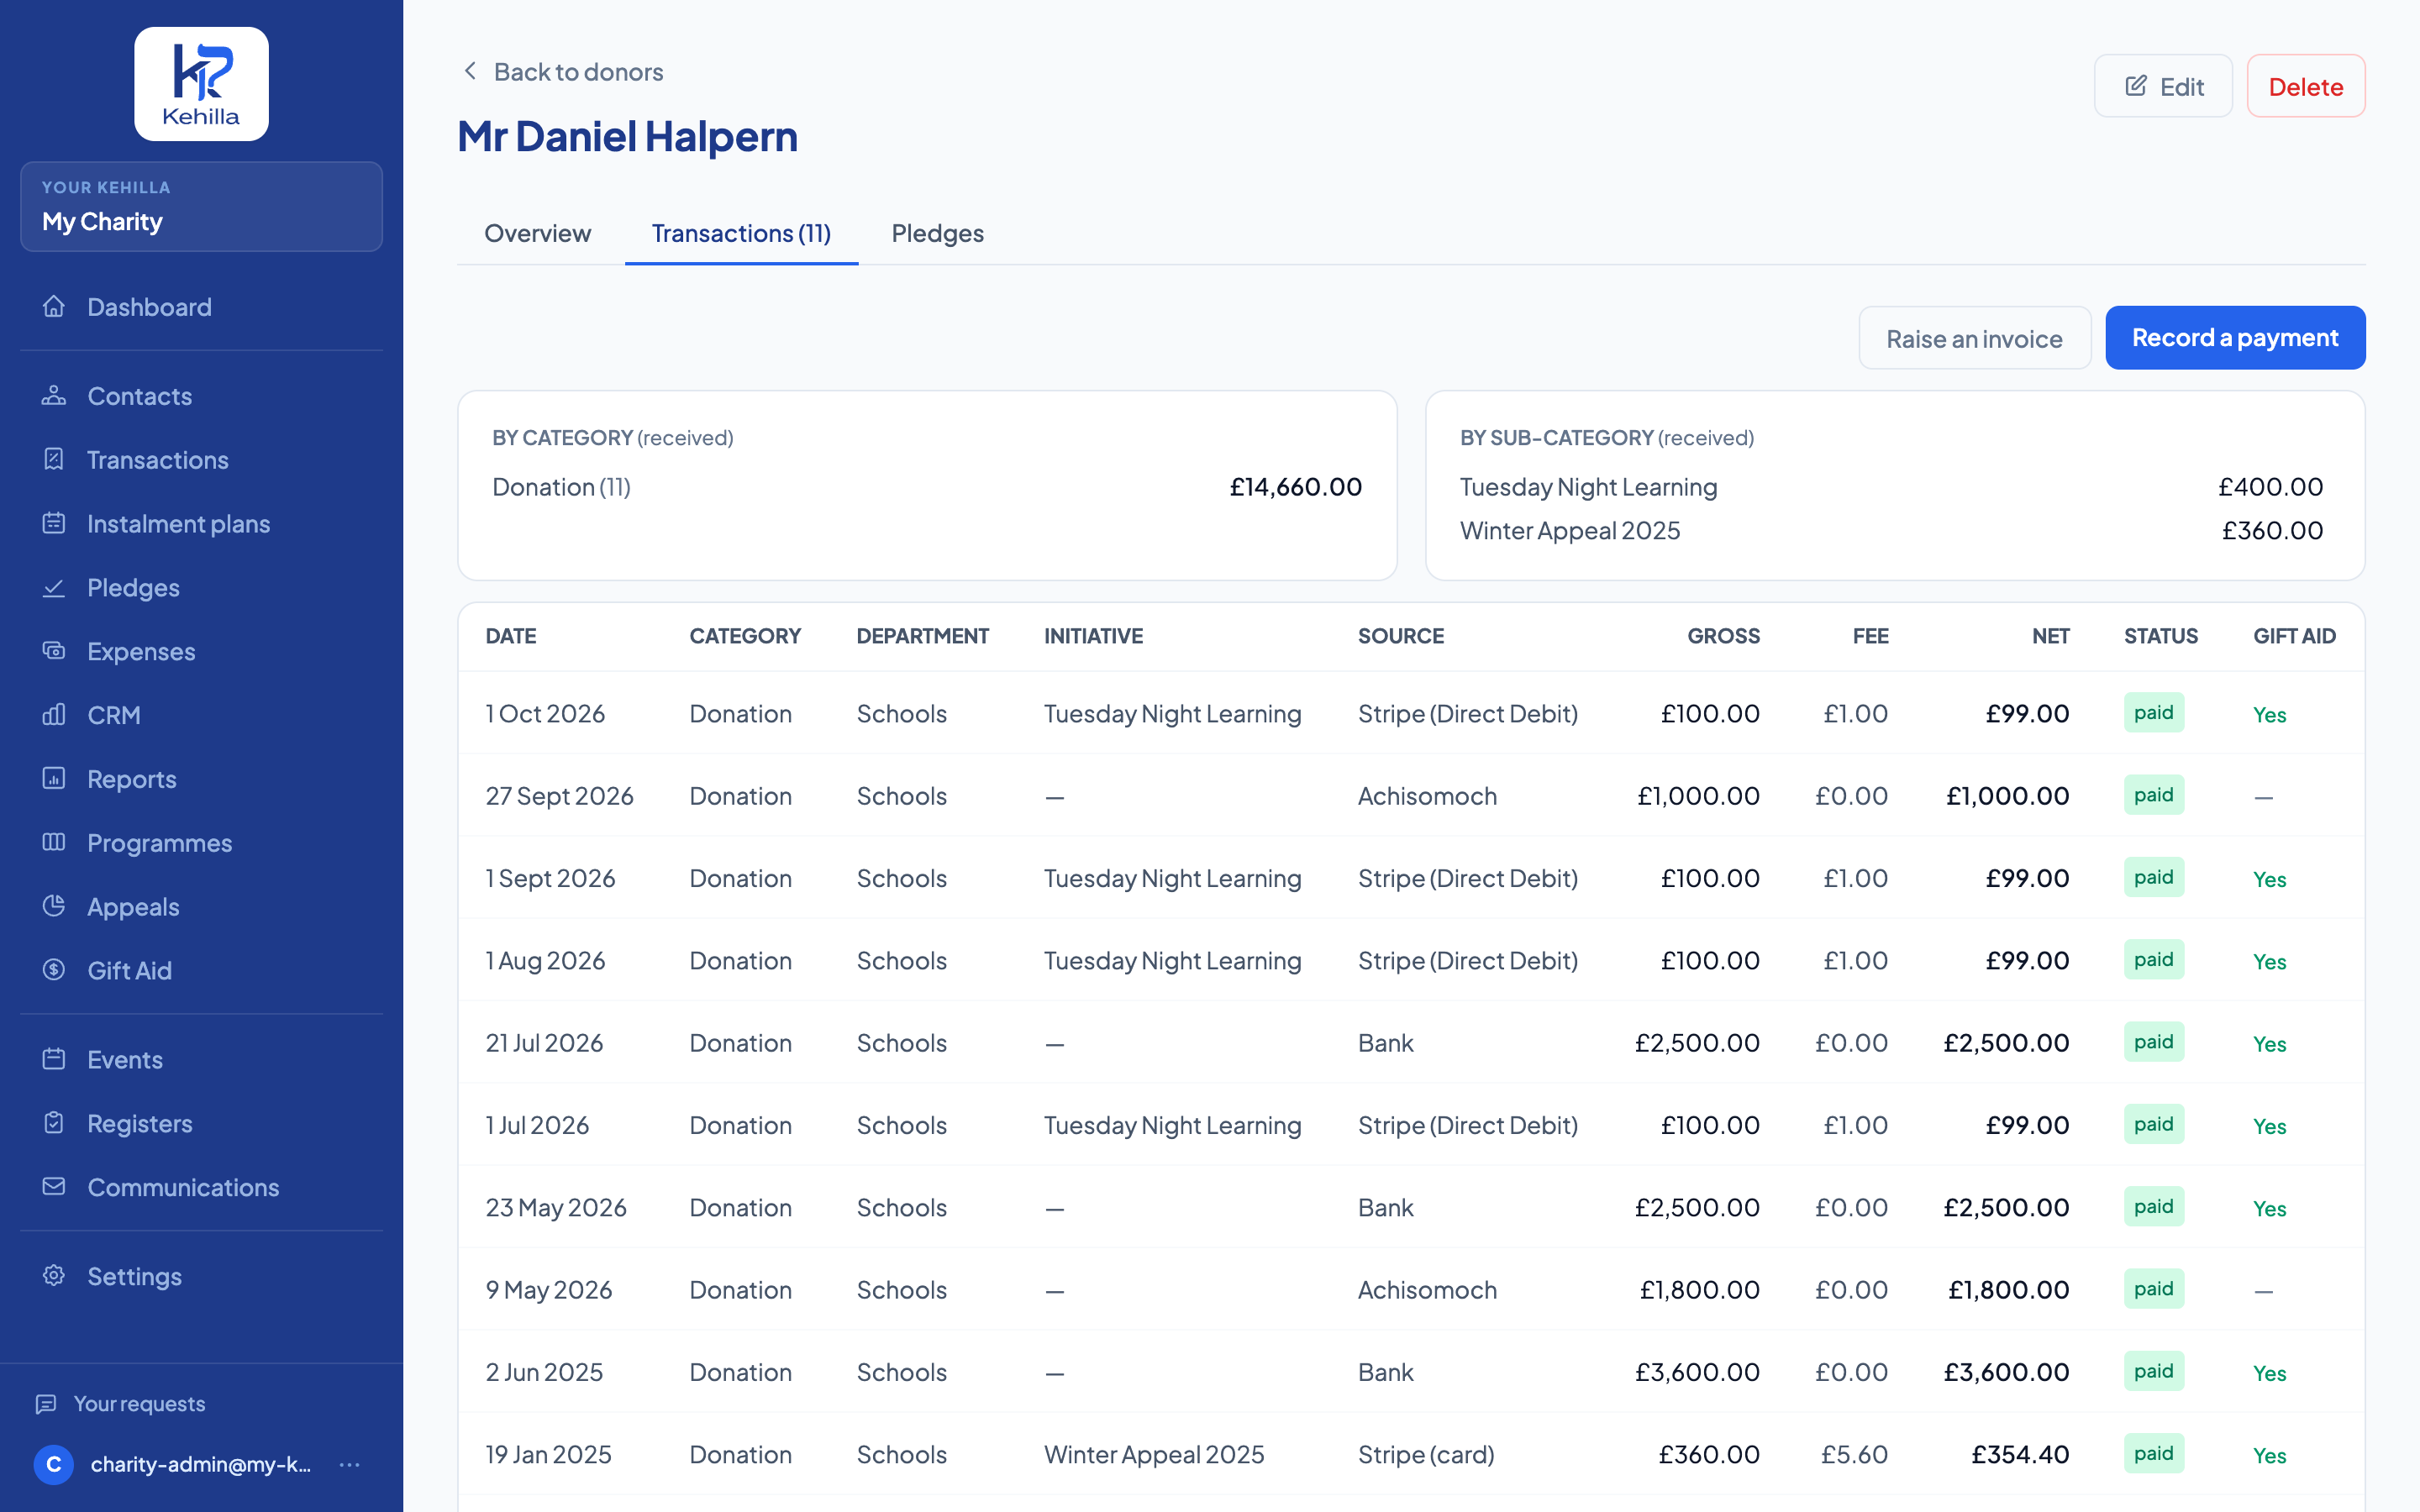Click the Mr Daniel Halpern heading
2420x1512 pixels.
coord(627,136)
